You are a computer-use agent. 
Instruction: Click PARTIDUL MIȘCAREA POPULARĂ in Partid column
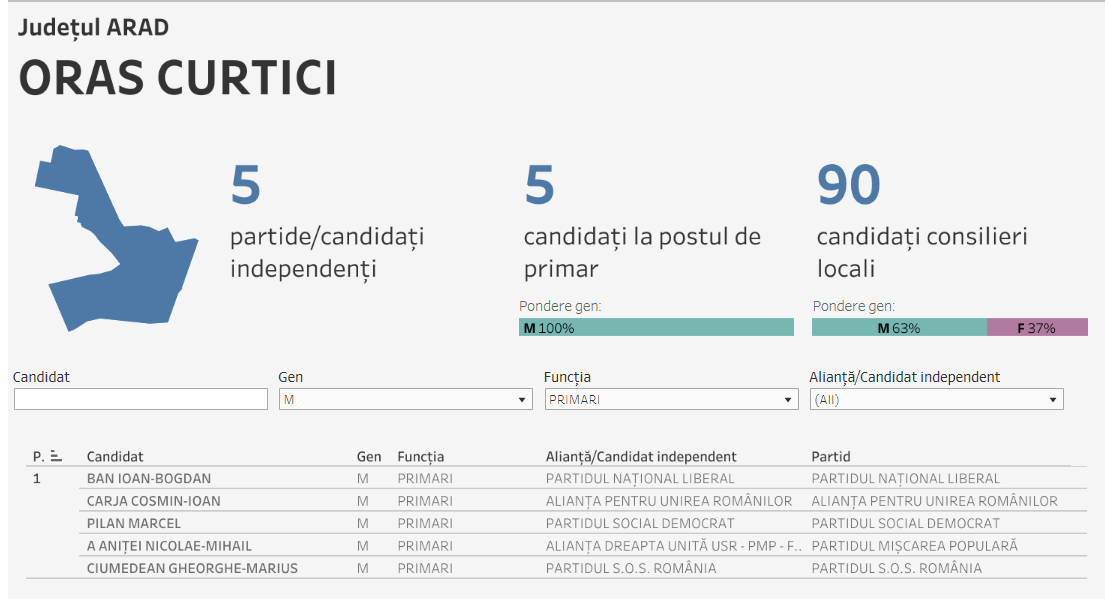click(914, 546)
